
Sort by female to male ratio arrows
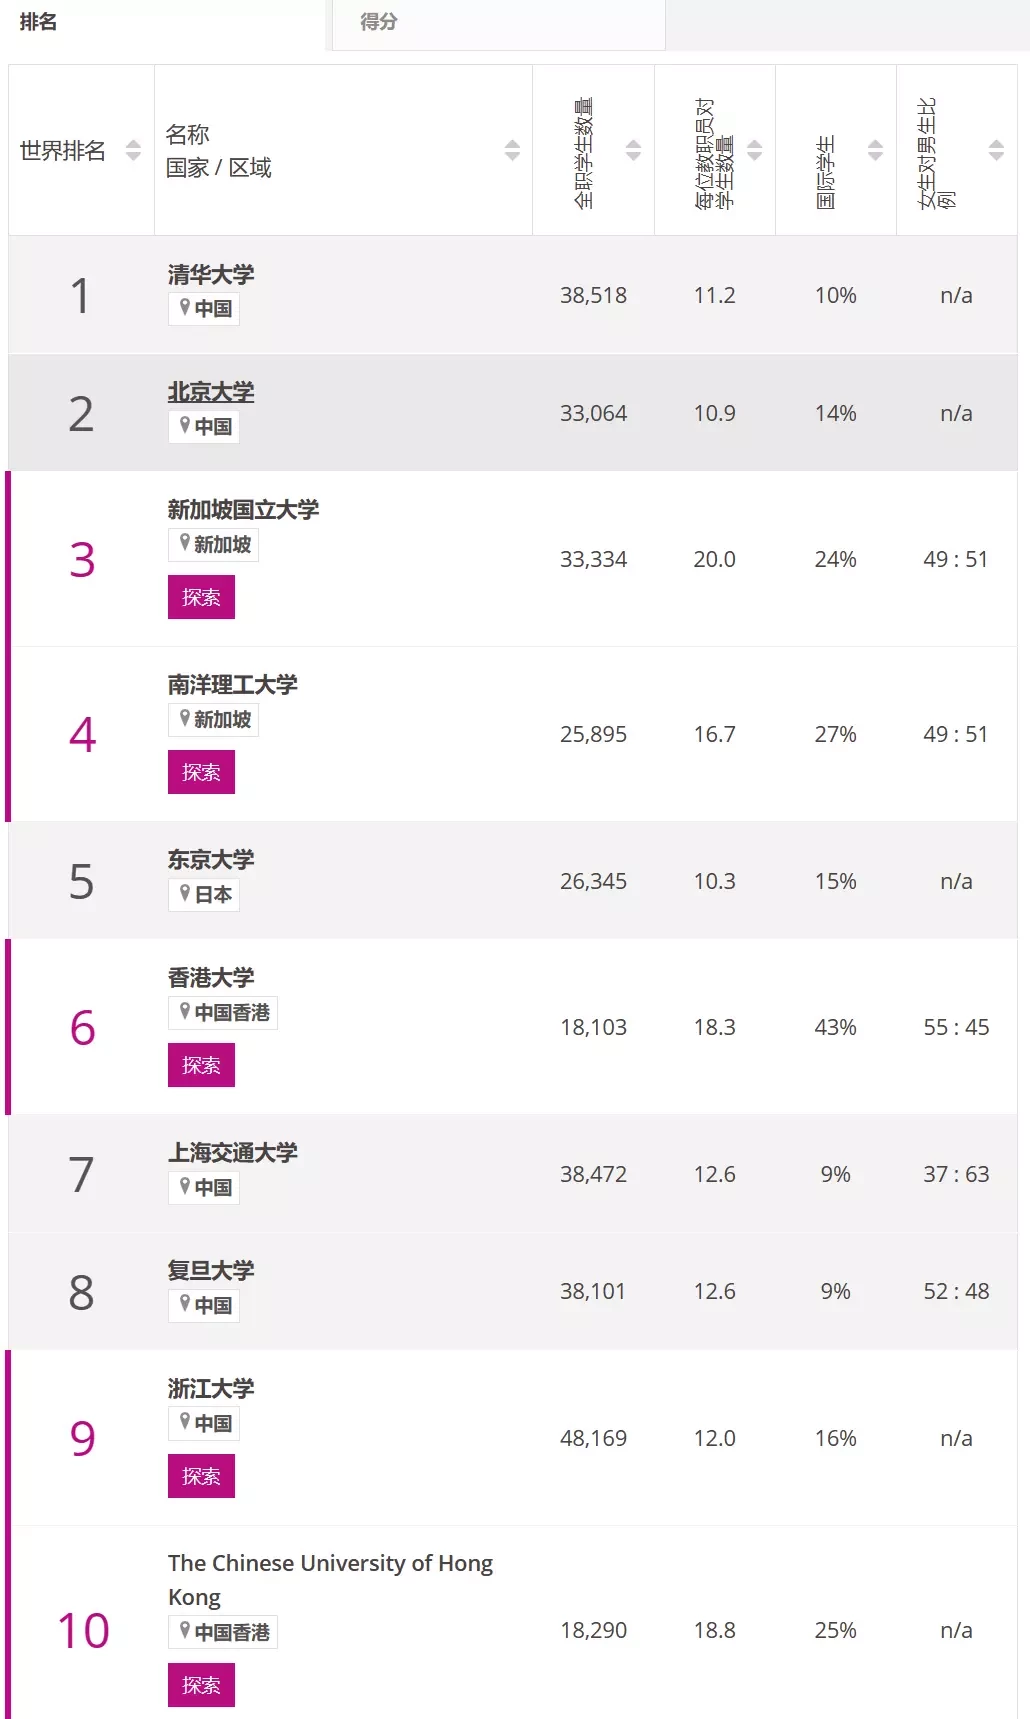click(996, 150)
